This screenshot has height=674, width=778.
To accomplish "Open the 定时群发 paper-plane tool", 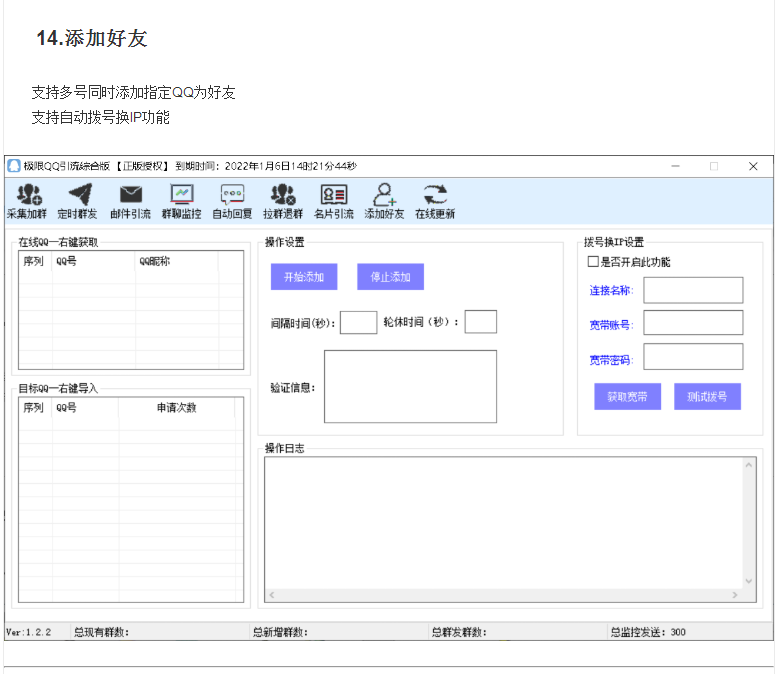I will click(77, 201).
